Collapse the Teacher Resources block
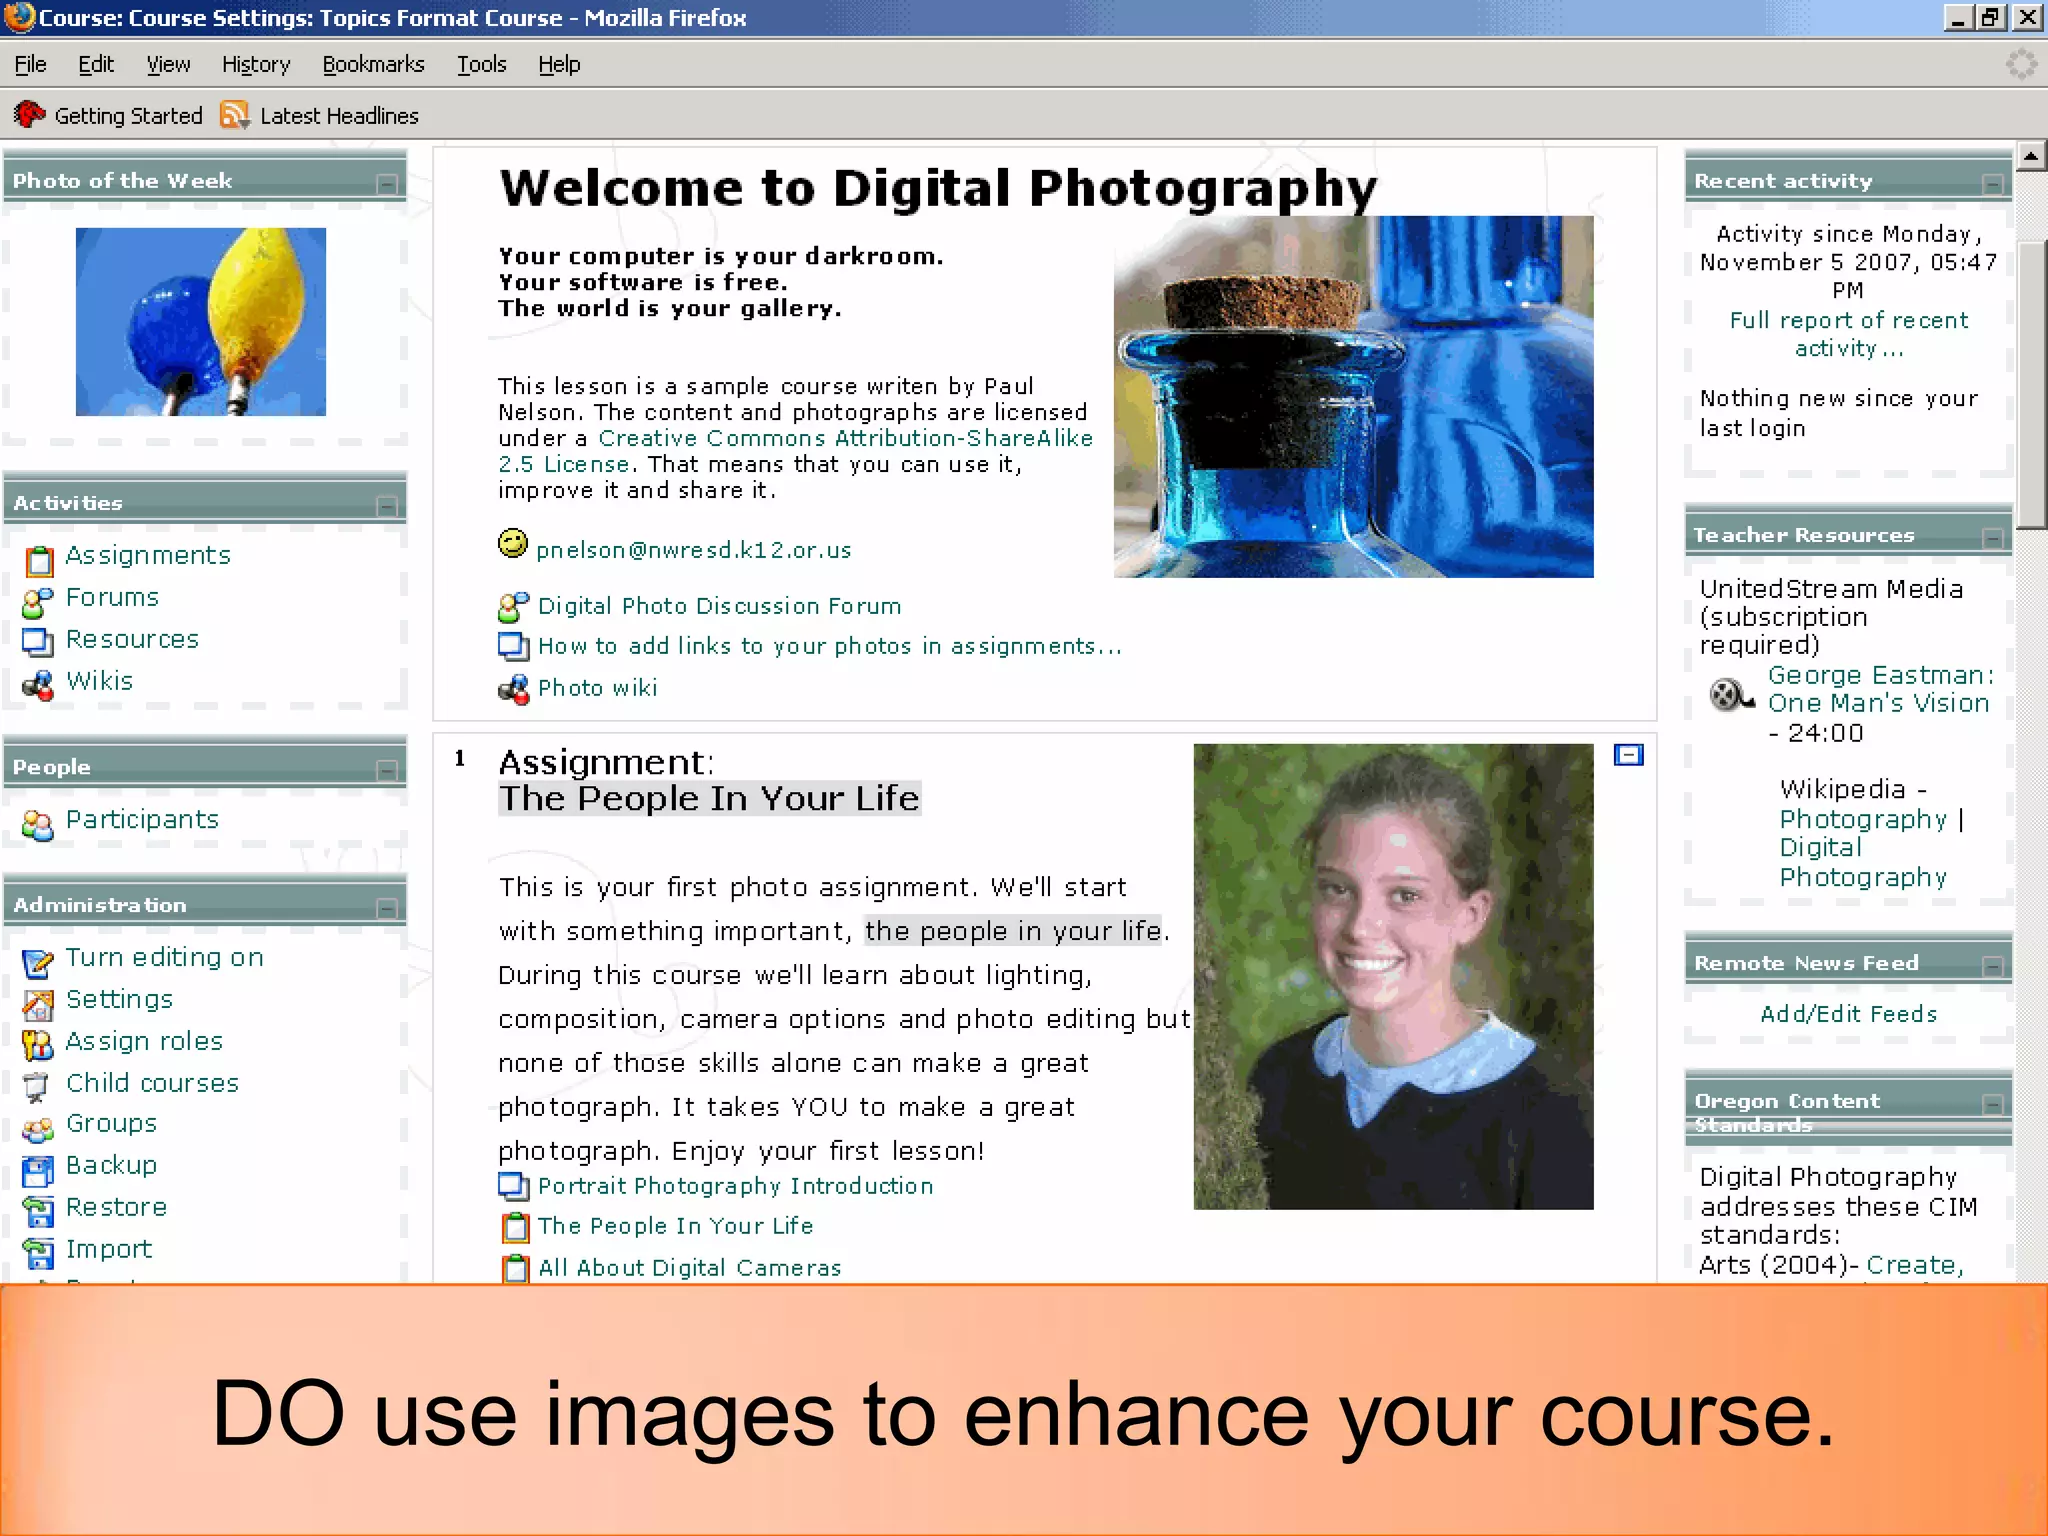This screenshot has height=1536, width=2048. [x=1993, y=538]
